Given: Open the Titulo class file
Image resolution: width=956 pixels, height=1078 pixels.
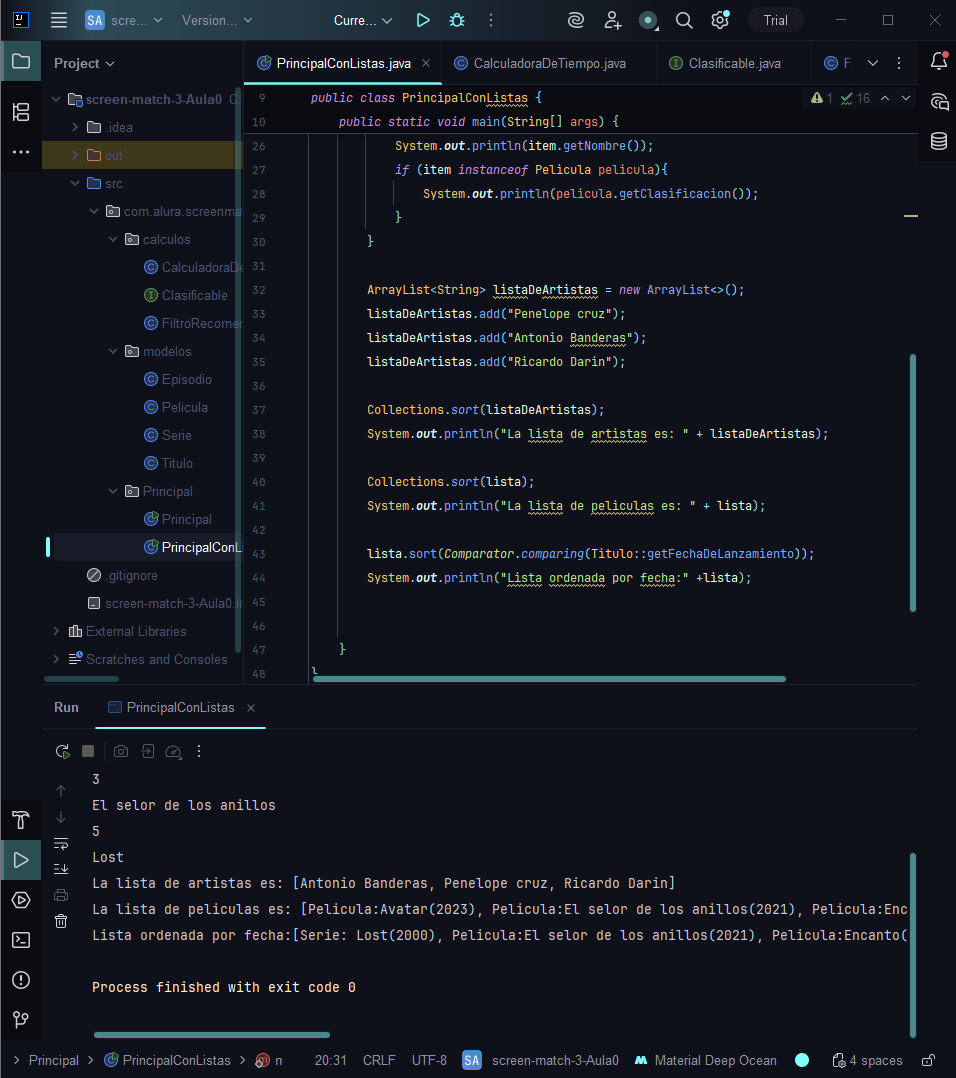Looking at the screenshot, I should tap(168, 463).
